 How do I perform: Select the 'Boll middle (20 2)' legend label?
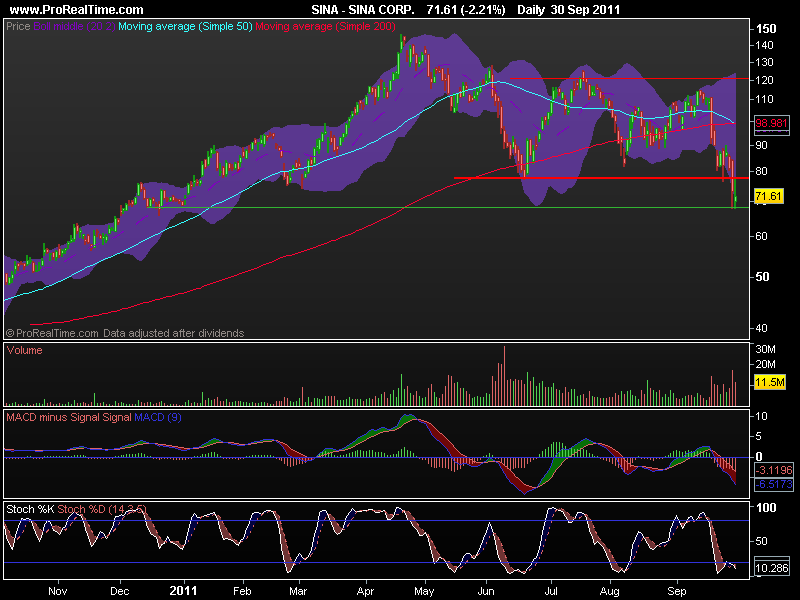pyautogui.click(x=74, y=26)
